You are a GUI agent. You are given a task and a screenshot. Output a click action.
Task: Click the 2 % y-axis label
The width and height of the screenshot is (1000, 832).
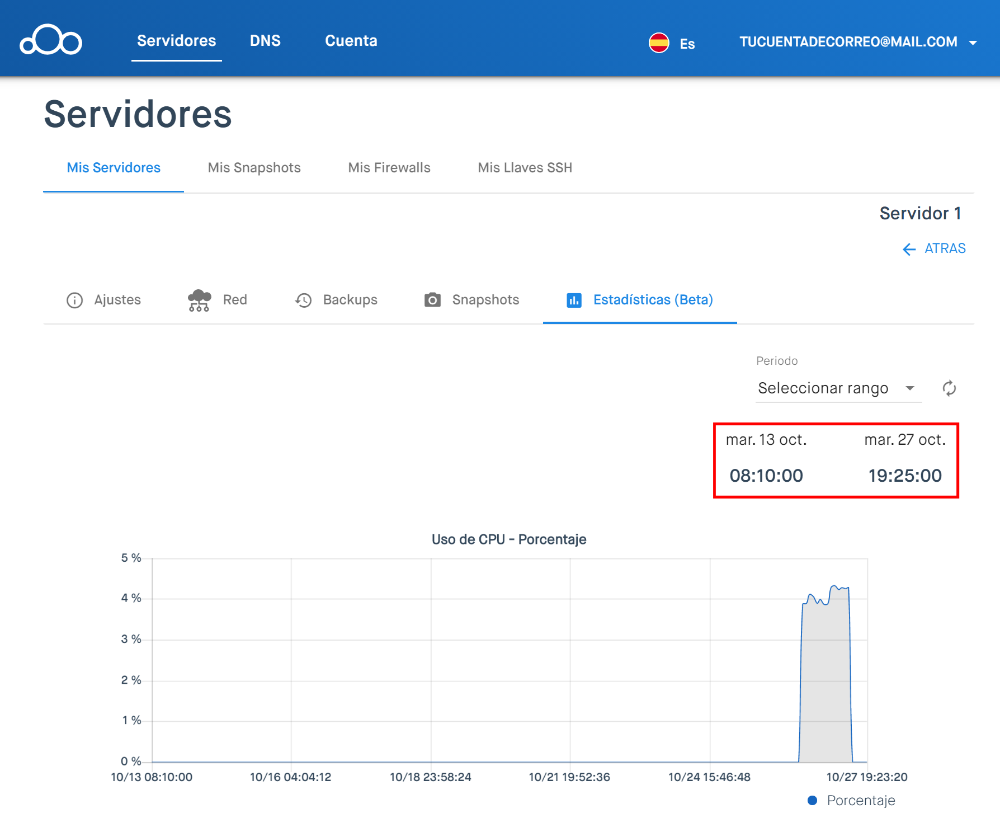pos(131,680)
